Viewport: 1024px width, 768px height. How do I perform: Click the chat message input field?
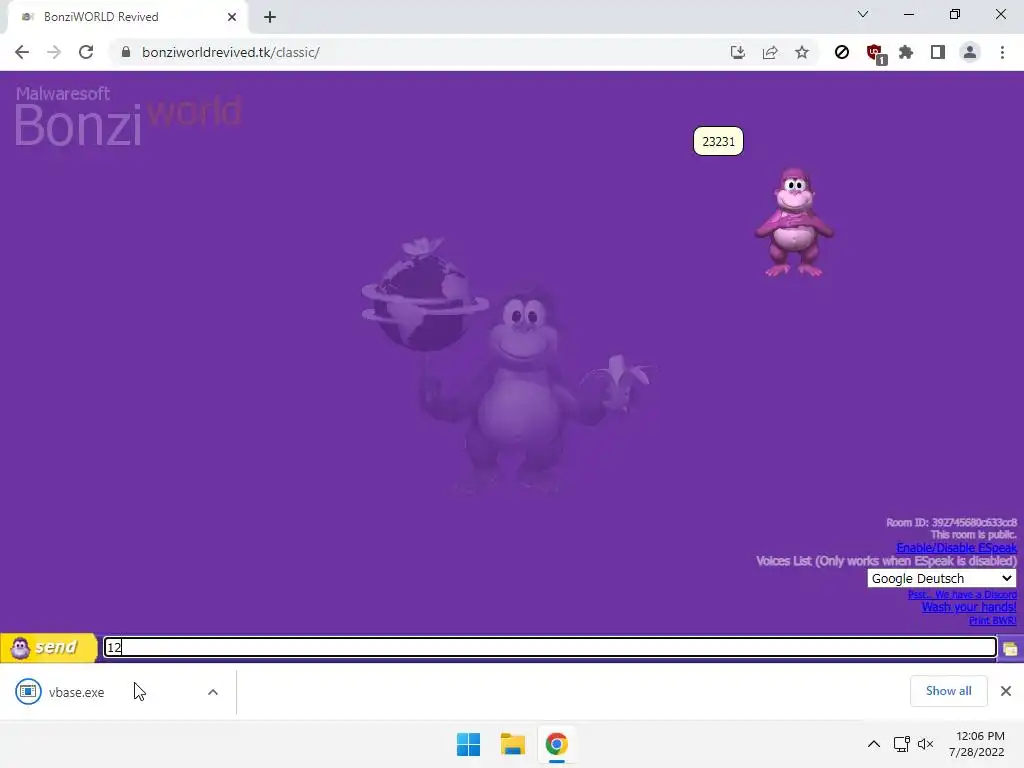point(550,647)
